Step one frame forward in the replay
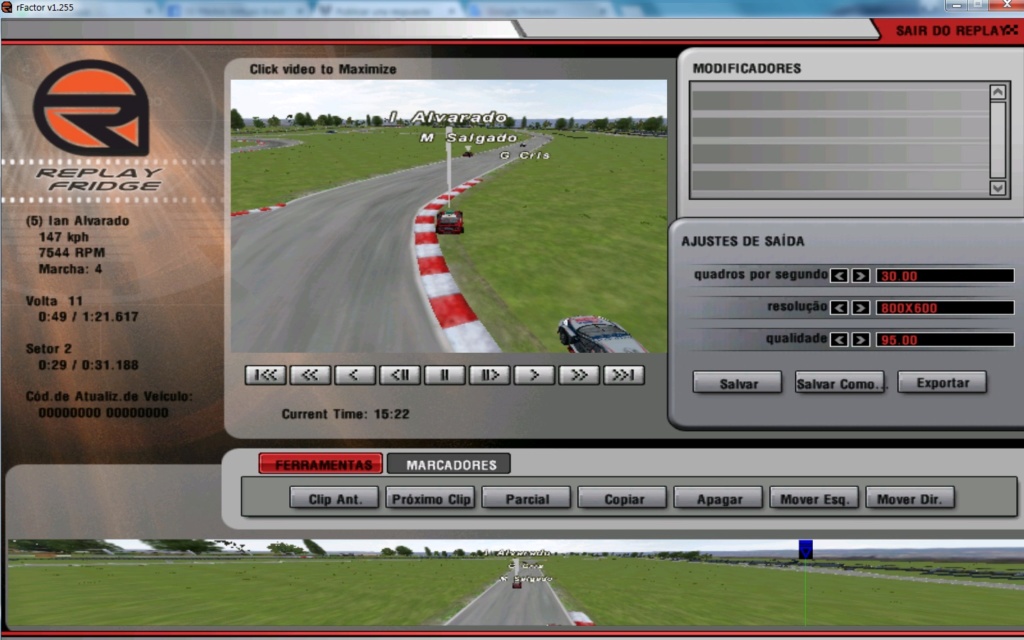The height and width of the screenshot is (640, 1024). 489,375
